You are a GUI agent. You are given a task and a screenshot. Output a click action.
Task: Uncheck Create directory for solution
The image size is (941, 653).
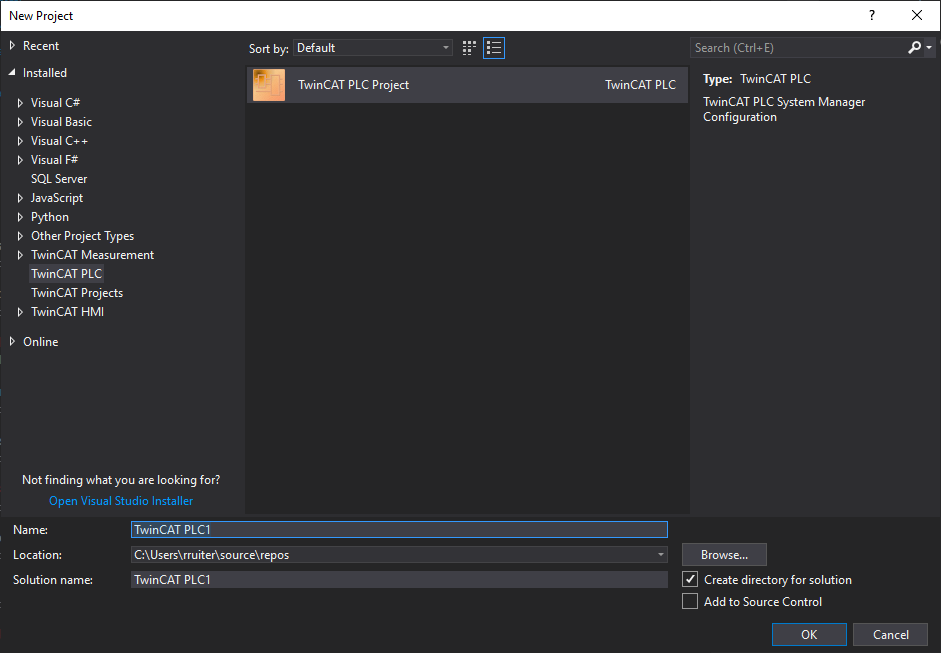point(690,580)
